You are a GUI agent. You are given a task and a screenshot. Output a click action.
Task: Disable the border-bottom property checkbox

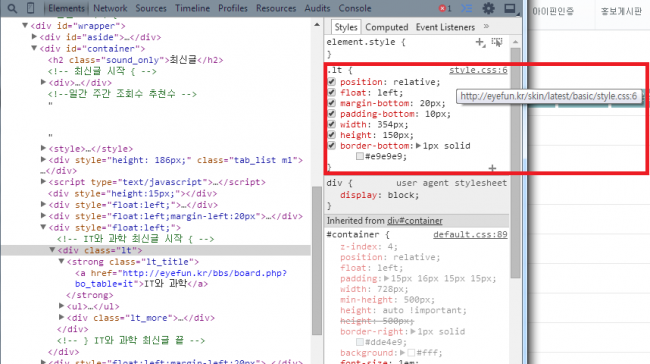pyautogui.click(x=332, y=146)
